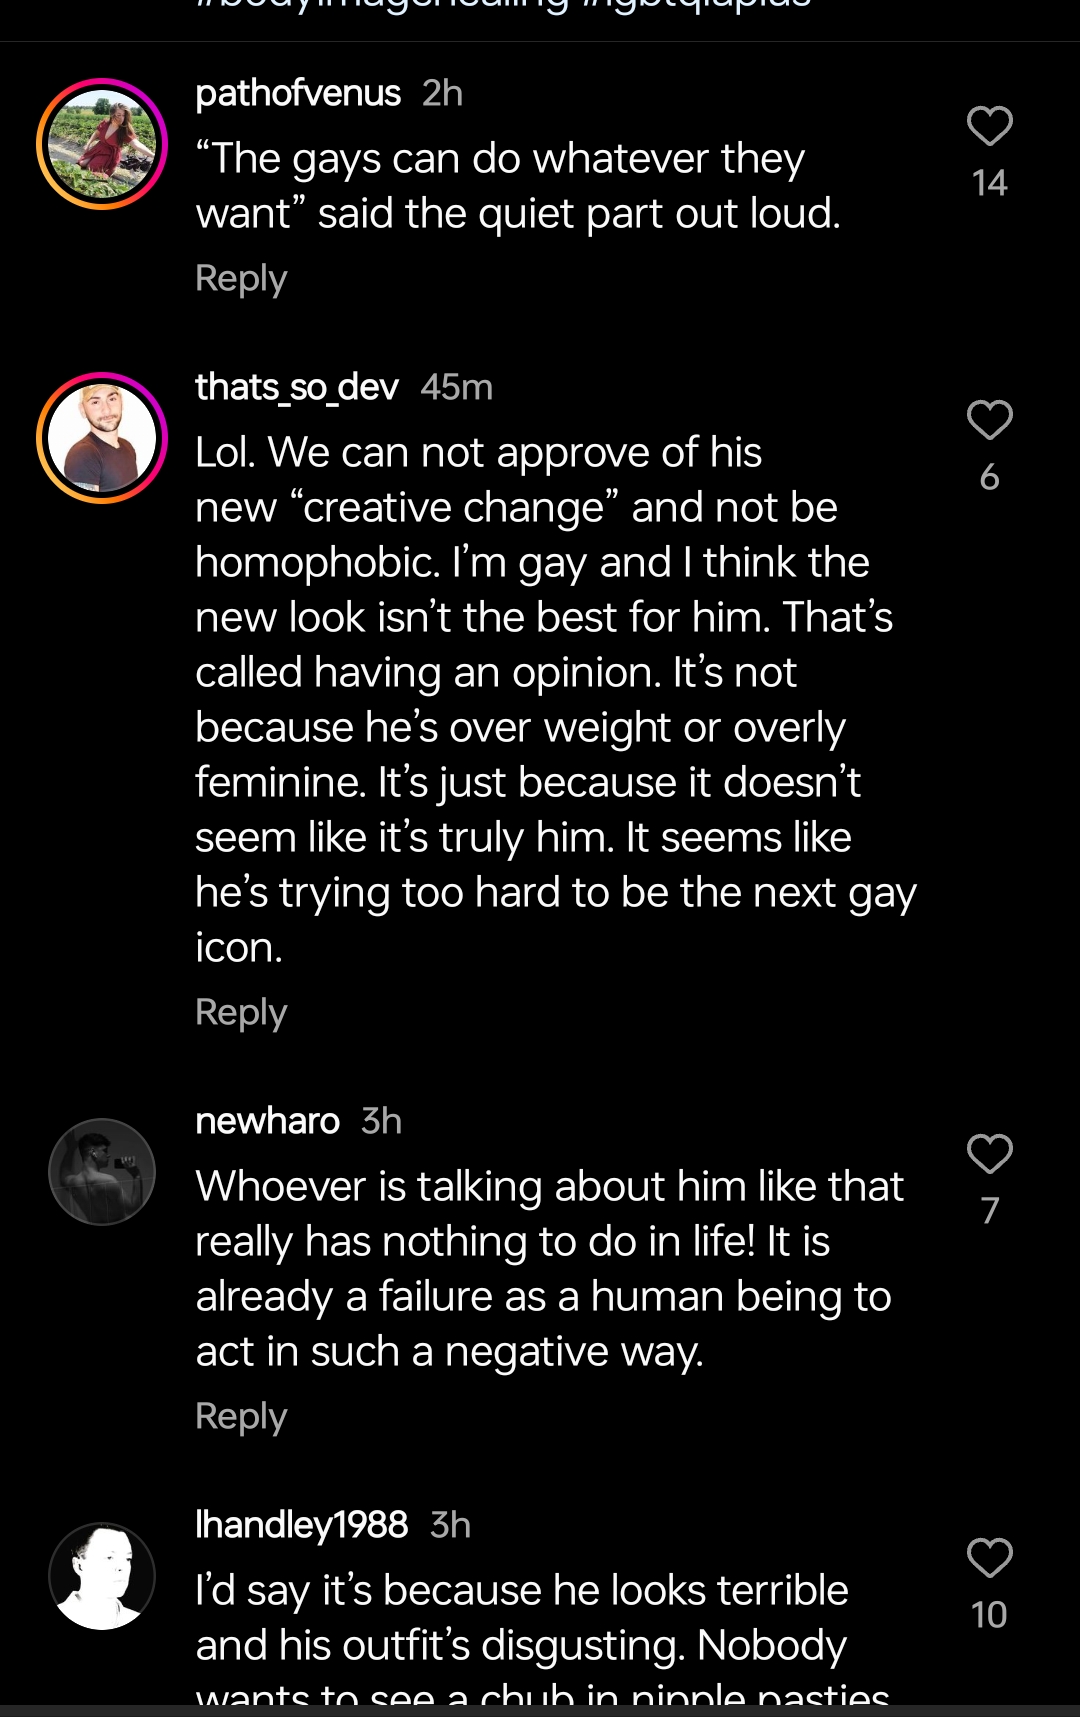The image size is (1080, 1717).
Task: Open thats_so_dev username link
Action: [297, 387]
